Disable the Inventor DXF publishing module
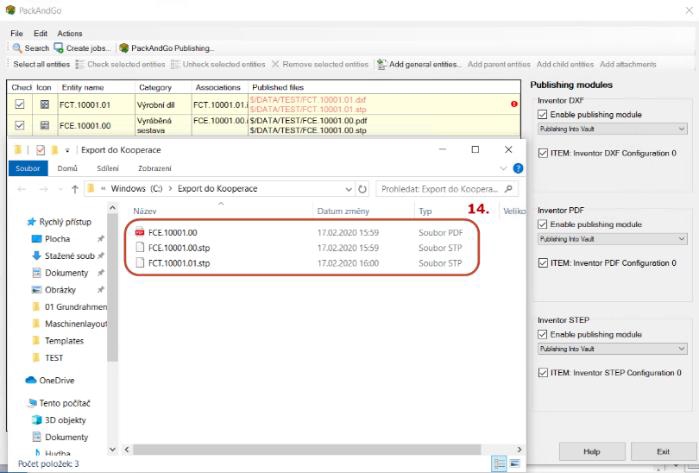Viewport: 699px width, 473px height. [542, 115]
